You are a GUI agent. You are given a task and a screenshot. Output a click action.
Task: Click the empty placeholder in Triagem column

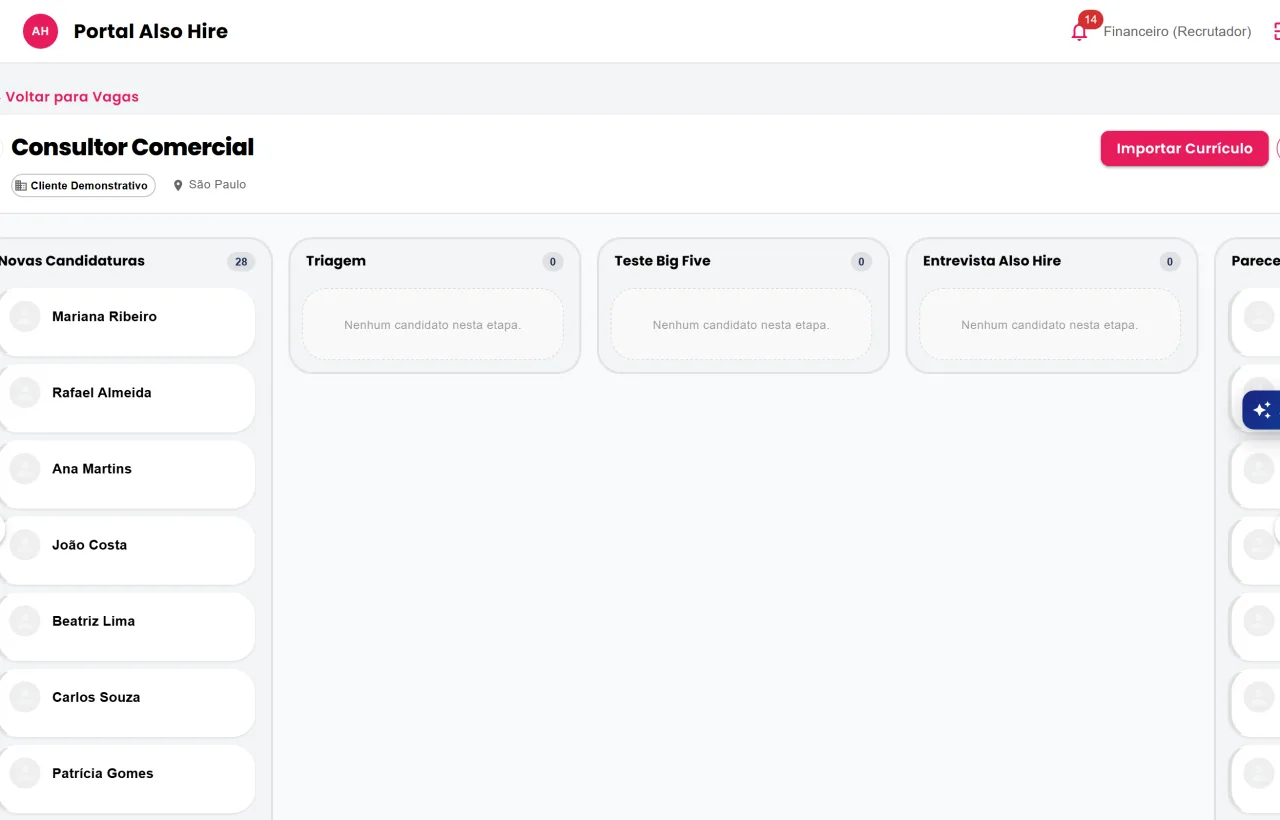coord(433,325)
